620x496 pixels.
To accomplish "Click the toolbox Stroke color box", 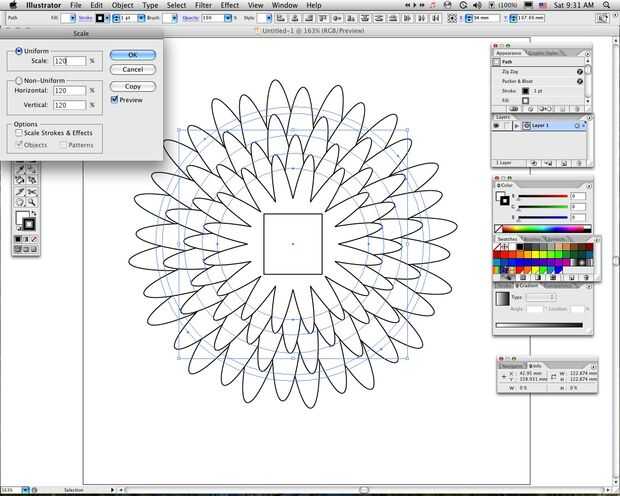I will click(x=29, y=225).
